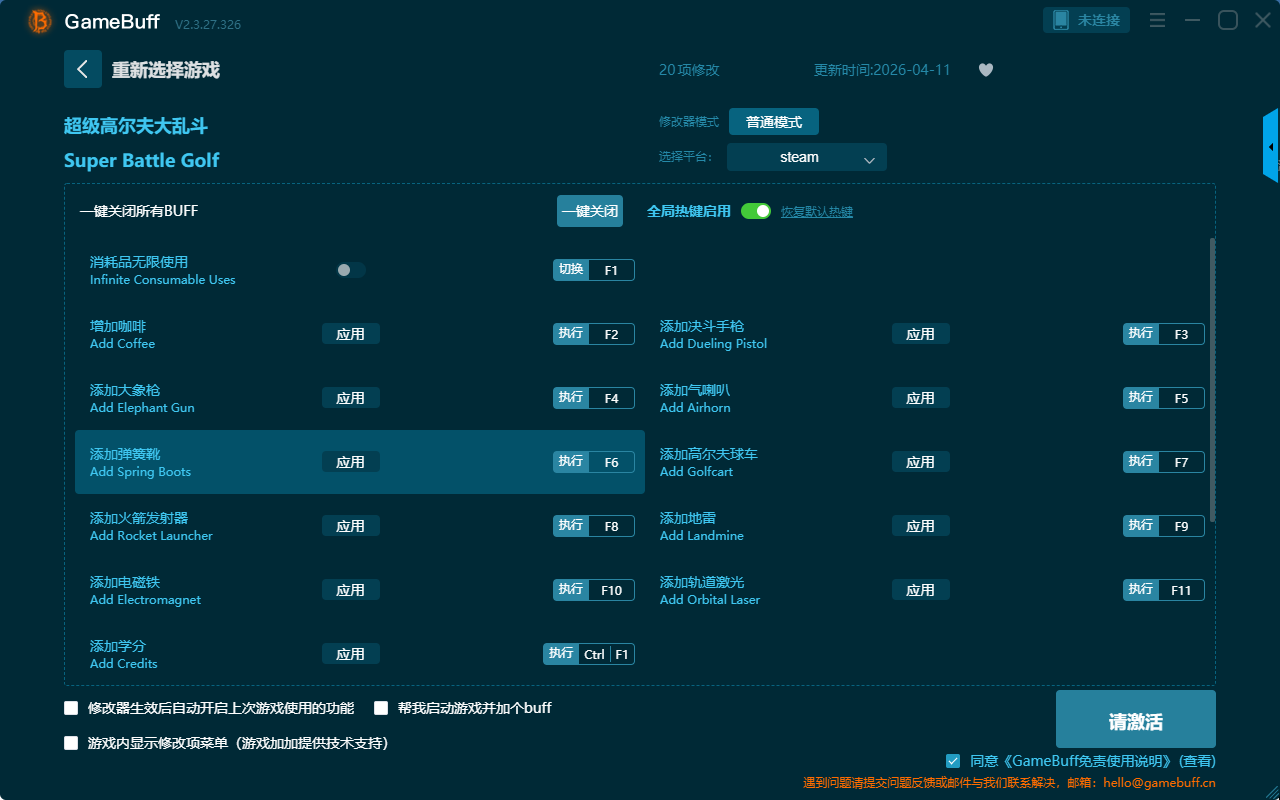Screen dimensions: 1280x800
Task: Switch the trainer mode via 普通模式 button
Action: point(773,122)
